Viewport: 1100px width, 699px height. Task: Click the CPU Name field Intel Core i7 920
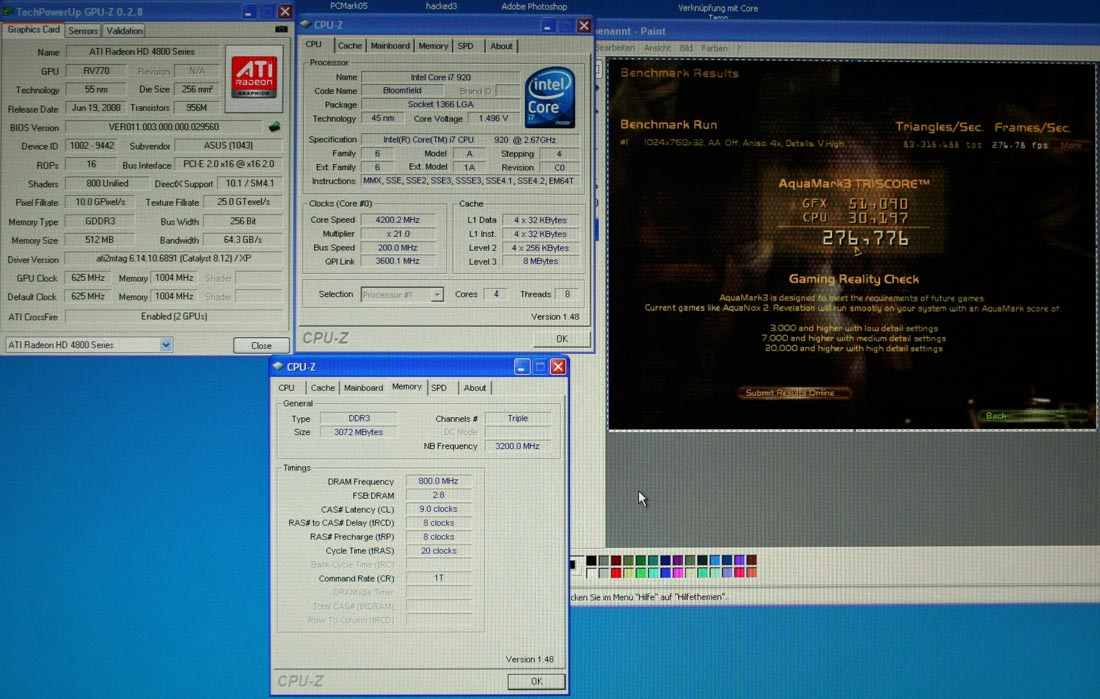tap(440, 77)
